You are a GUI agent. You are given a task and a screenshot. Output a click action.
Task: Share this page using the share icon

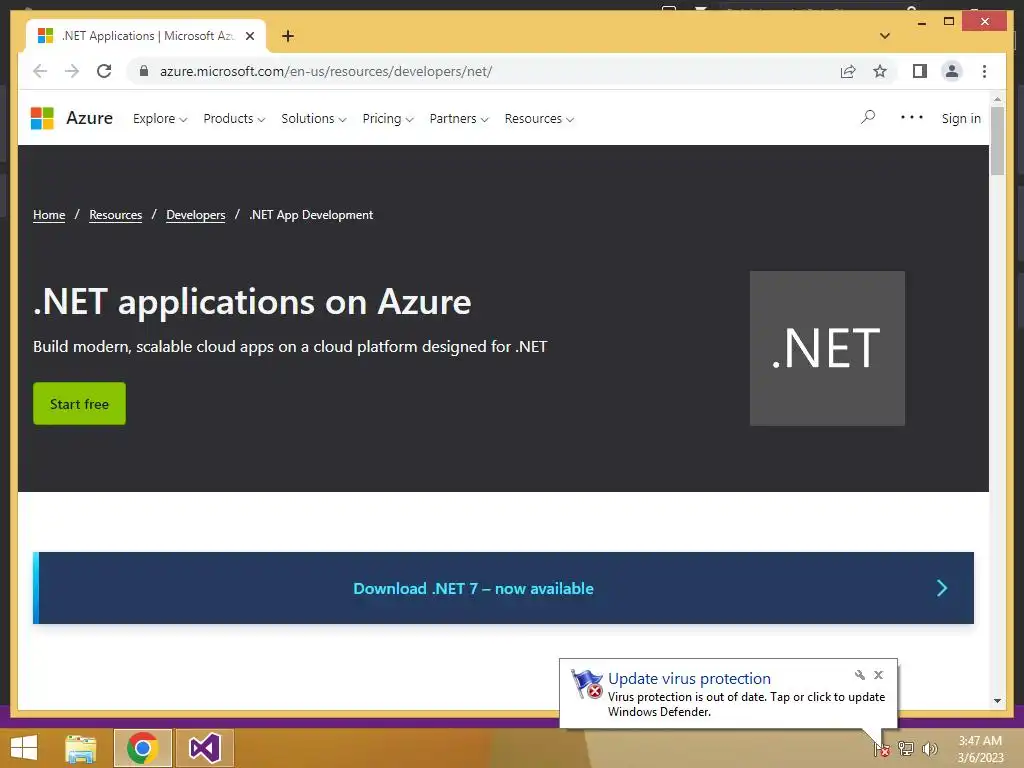tap(848, 71)
